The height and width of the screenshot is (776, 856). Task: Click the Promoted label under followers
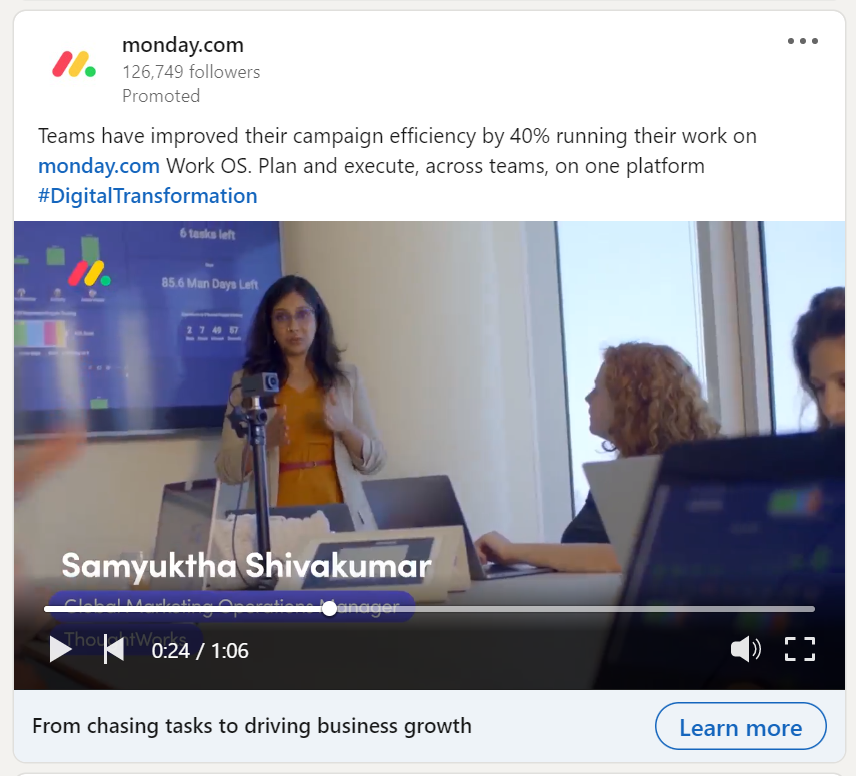[x=161, y=96]
